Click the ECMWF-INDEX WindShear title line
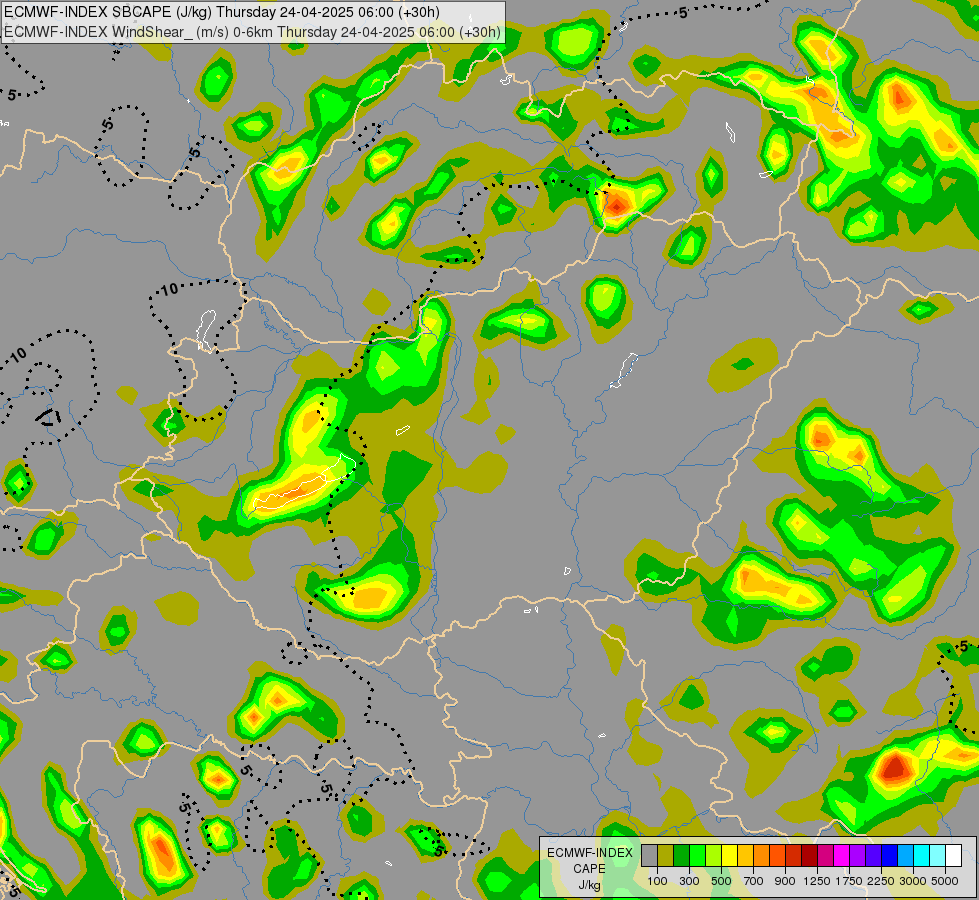This screenshot has width=979, height=900. click(x=252, y=32)
